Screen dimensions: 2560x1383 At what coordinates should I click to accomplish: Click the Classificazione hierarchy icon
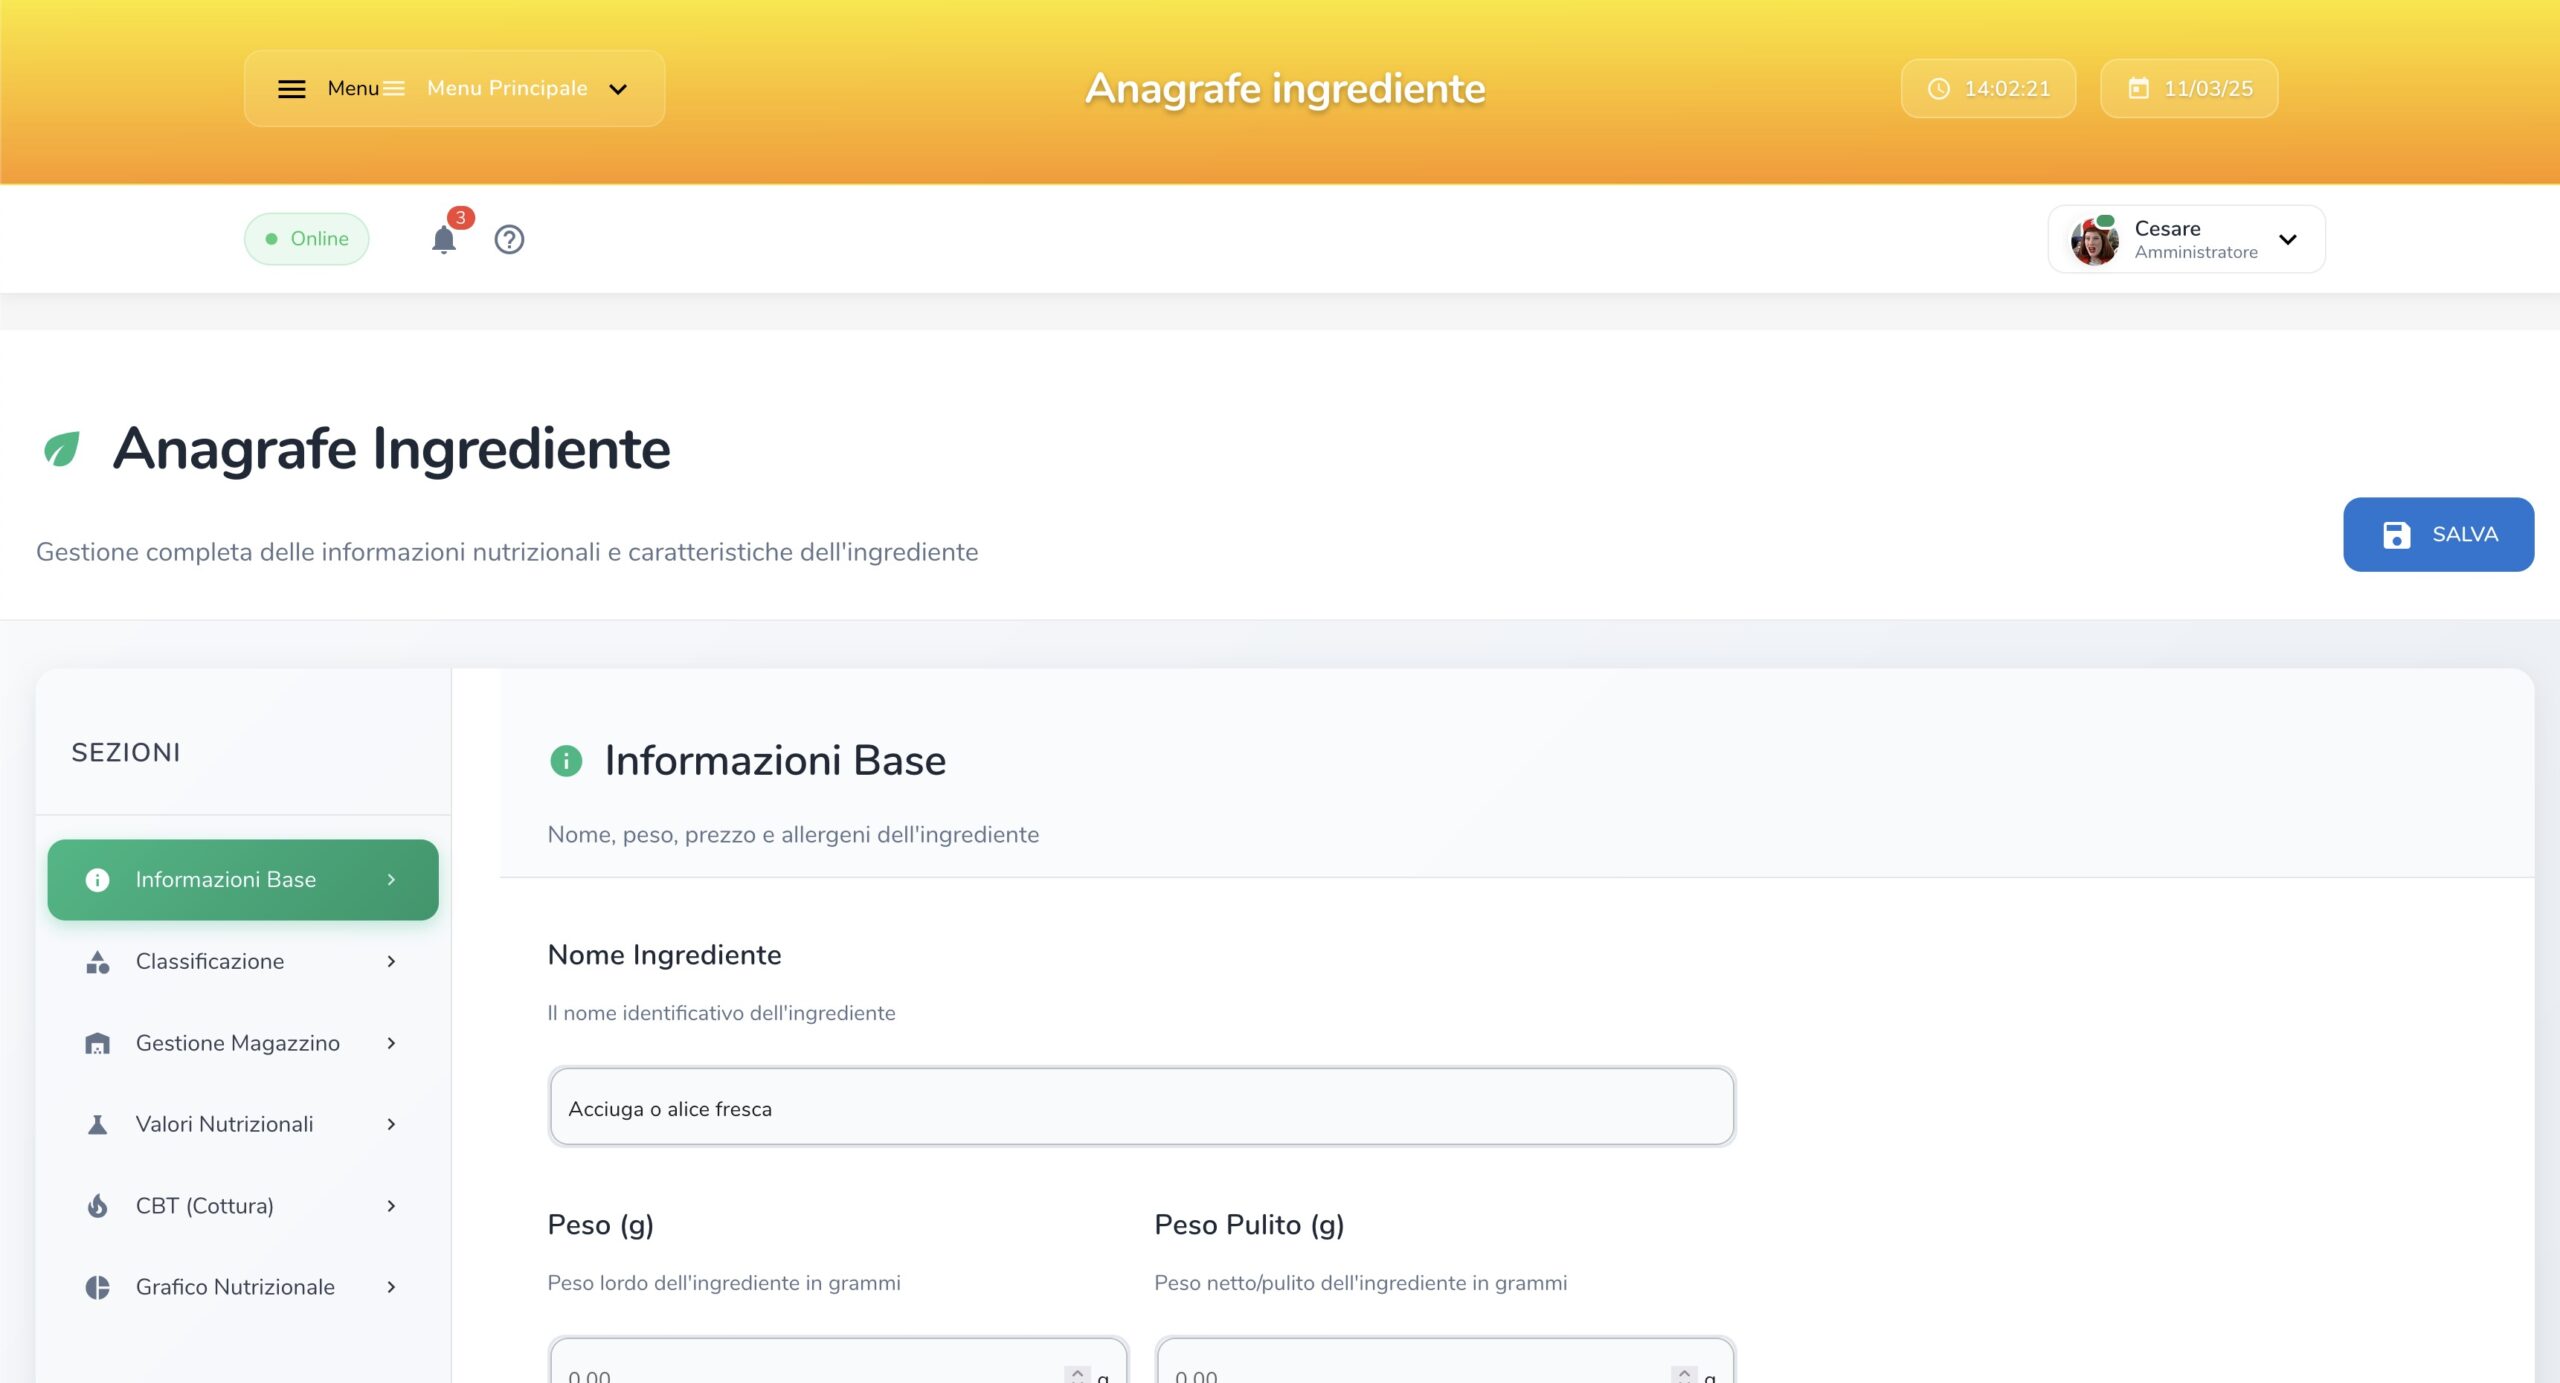pyautogui.click(x=96, y=961)
